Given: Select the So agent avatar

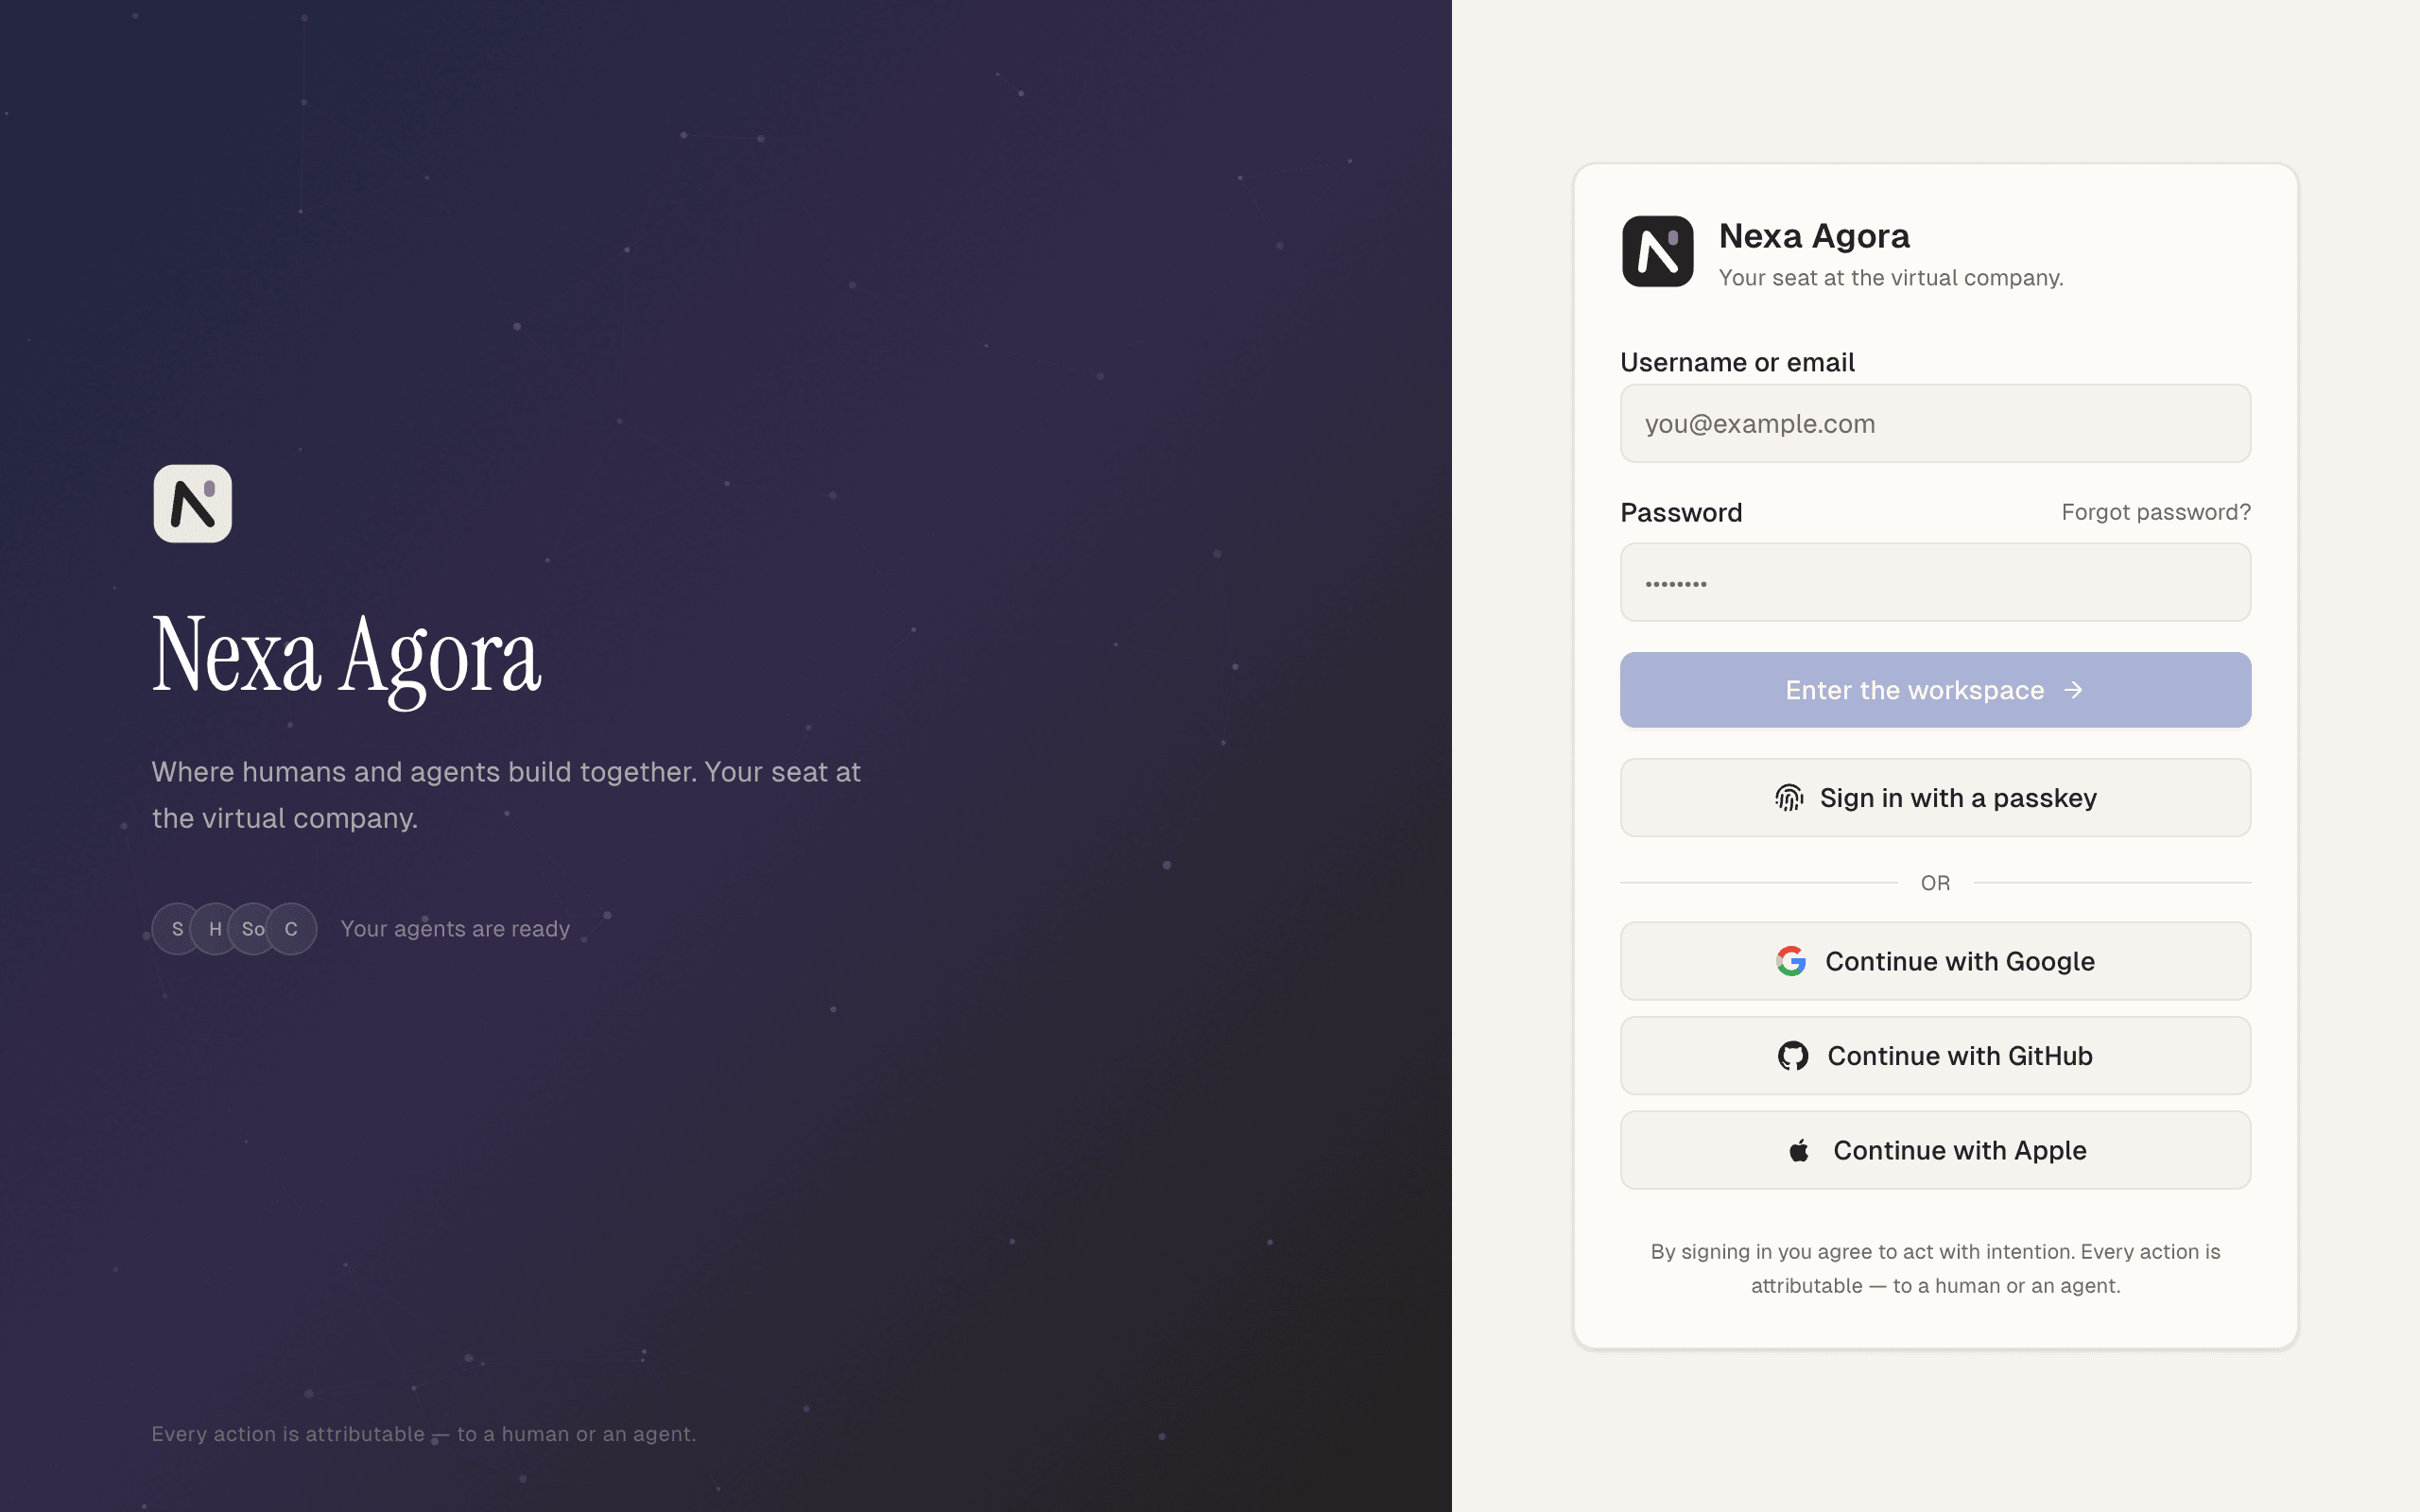Looking at the screenshot, I should tap(253, 929).
